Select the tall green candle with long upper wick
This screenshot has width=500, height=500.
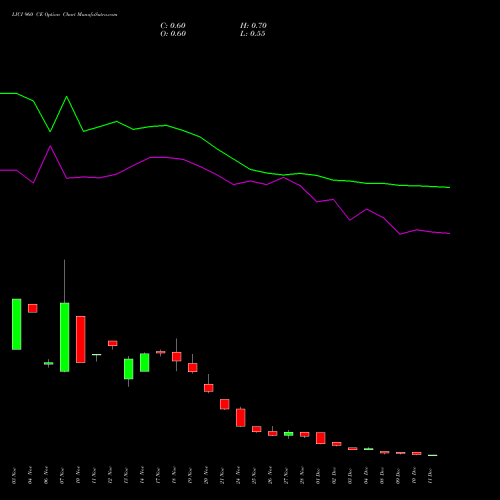[65, 337]
